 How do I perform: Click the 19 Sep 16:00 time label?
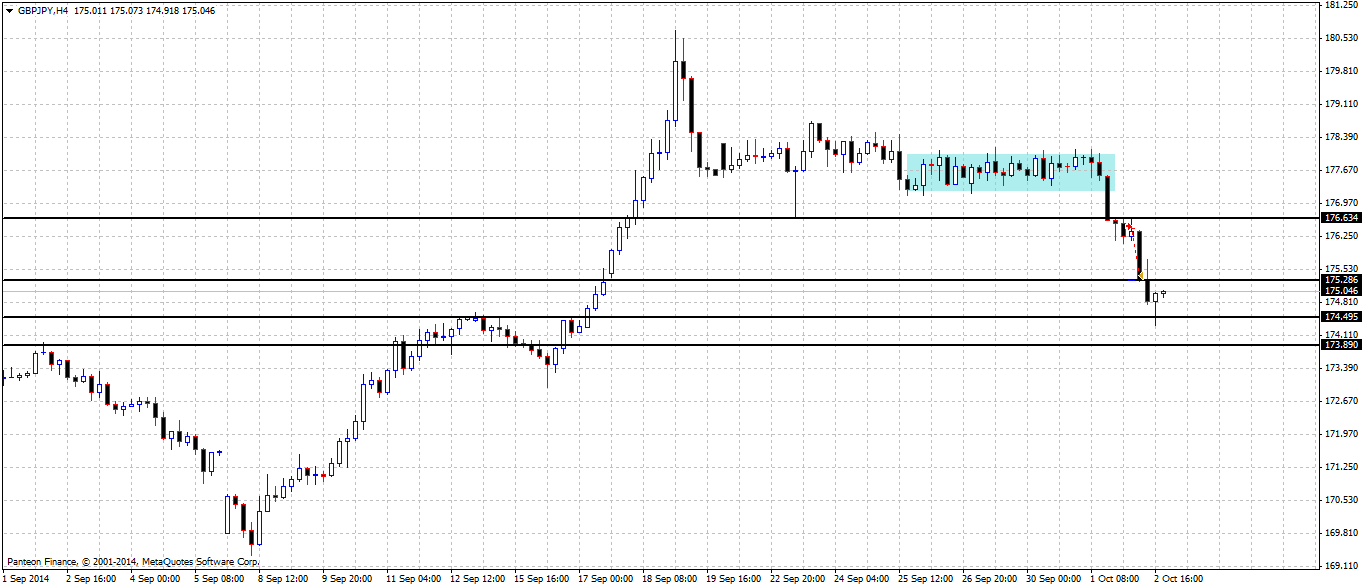[734, 579]
